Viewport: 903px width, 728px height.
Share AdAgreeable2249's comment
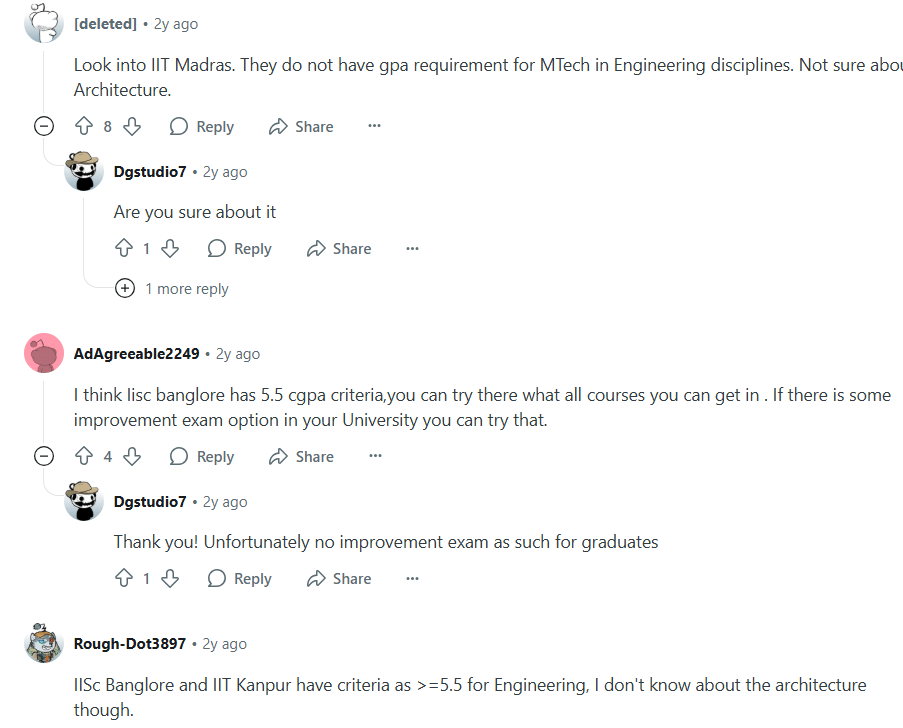point(301,457)
